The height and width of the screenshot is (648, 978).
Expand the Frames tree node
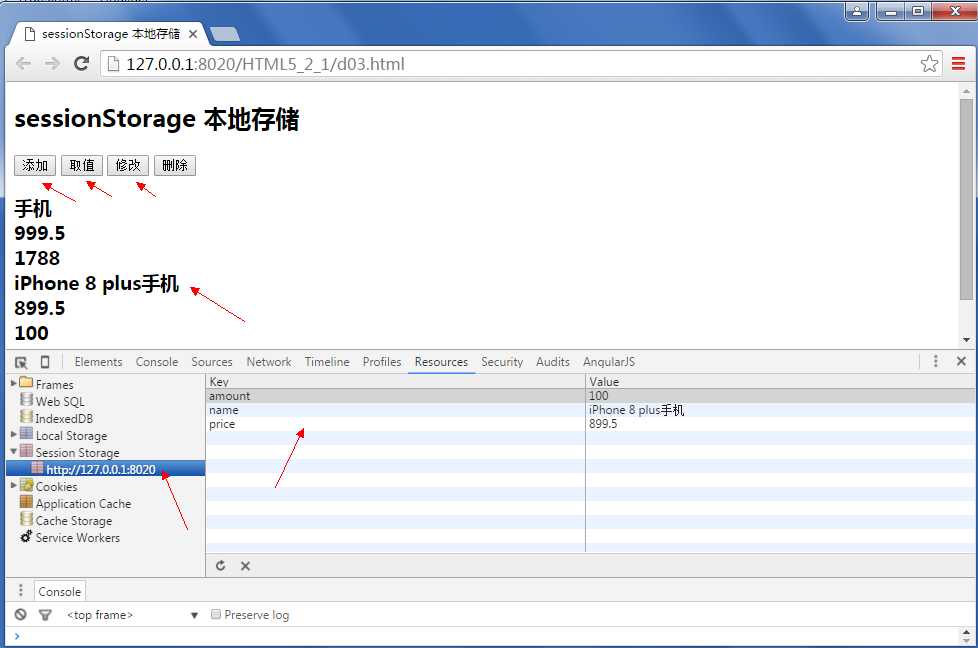pos(14,383)
